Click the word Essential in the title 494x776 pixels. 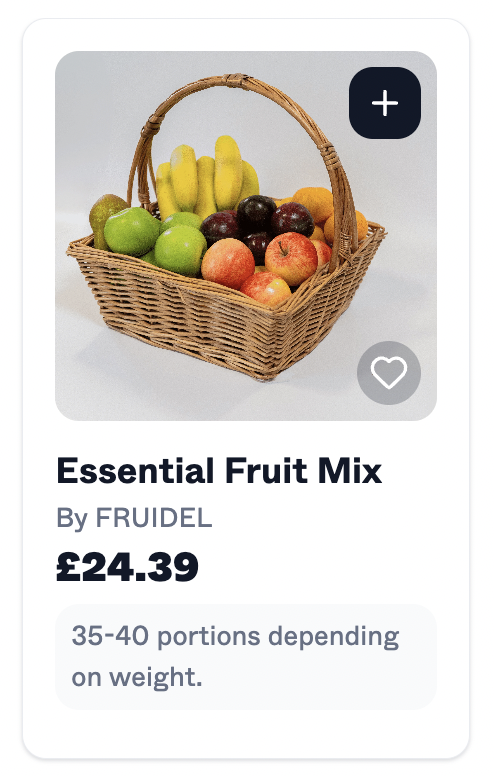click(x=136, y=470)
